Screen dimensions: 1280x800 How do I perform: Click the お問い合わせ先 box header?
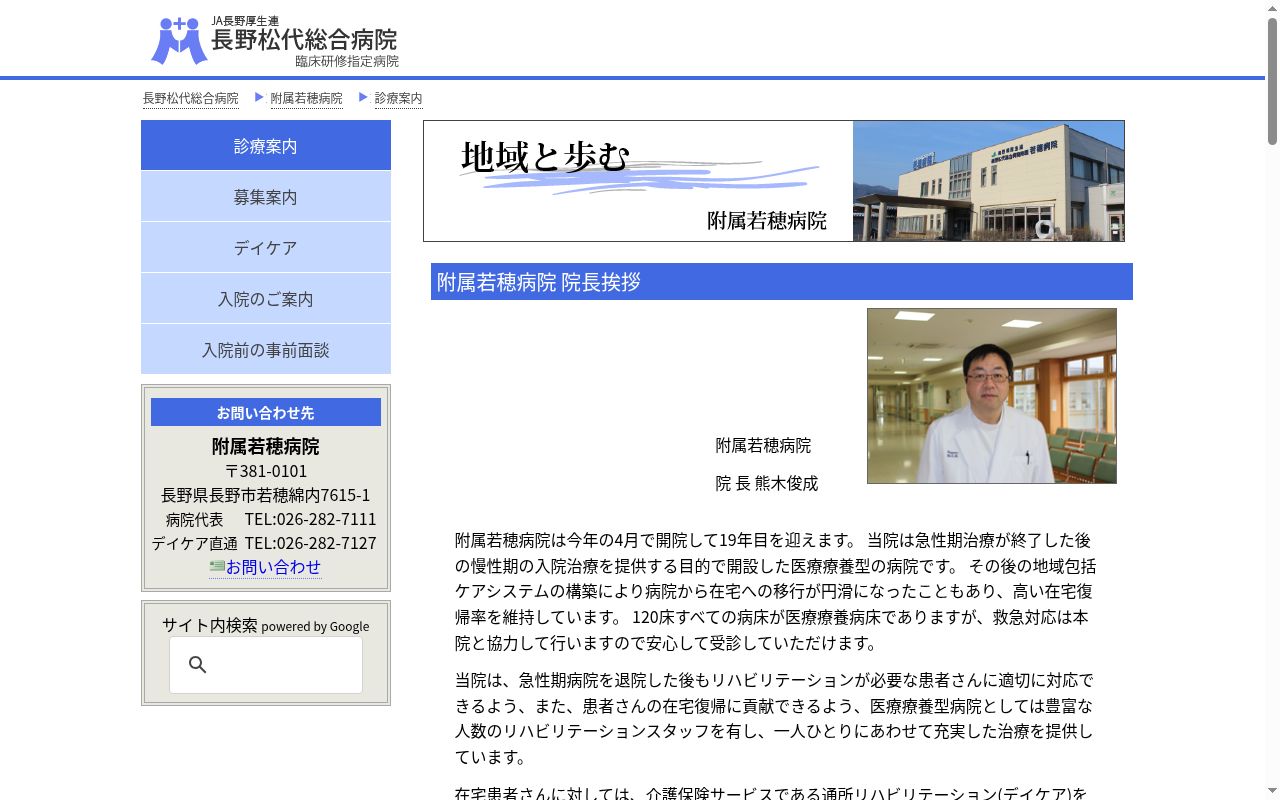pos(266,412)
